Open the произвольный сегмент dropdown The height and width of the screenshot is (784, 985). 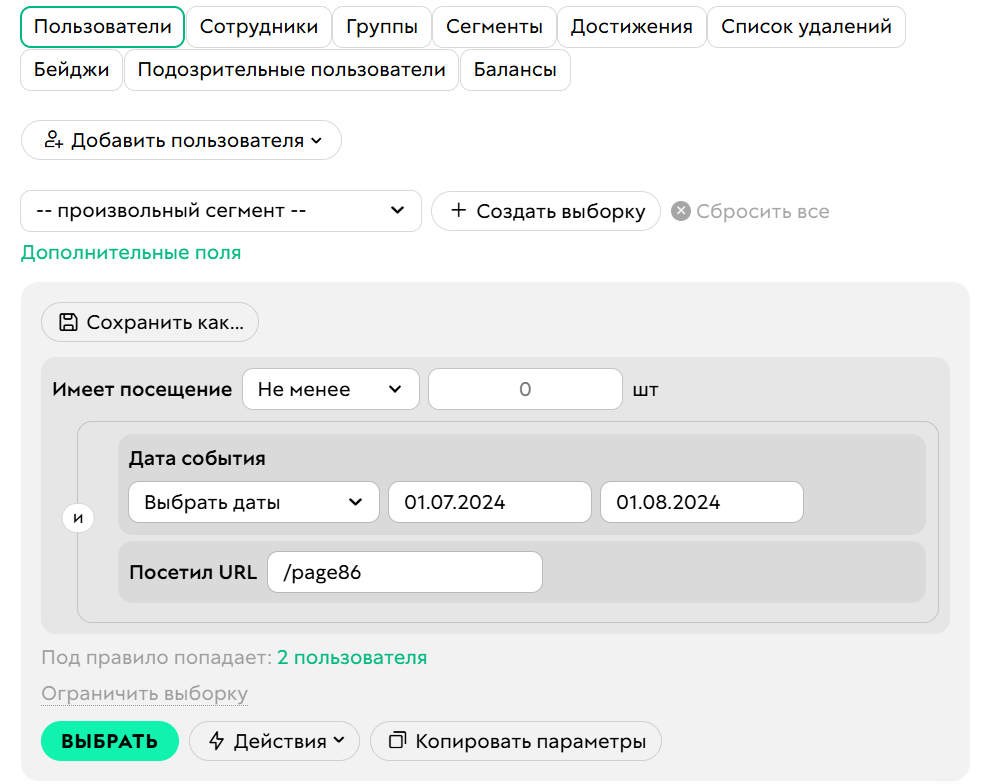pyautogui.click(x=220, y=211)
